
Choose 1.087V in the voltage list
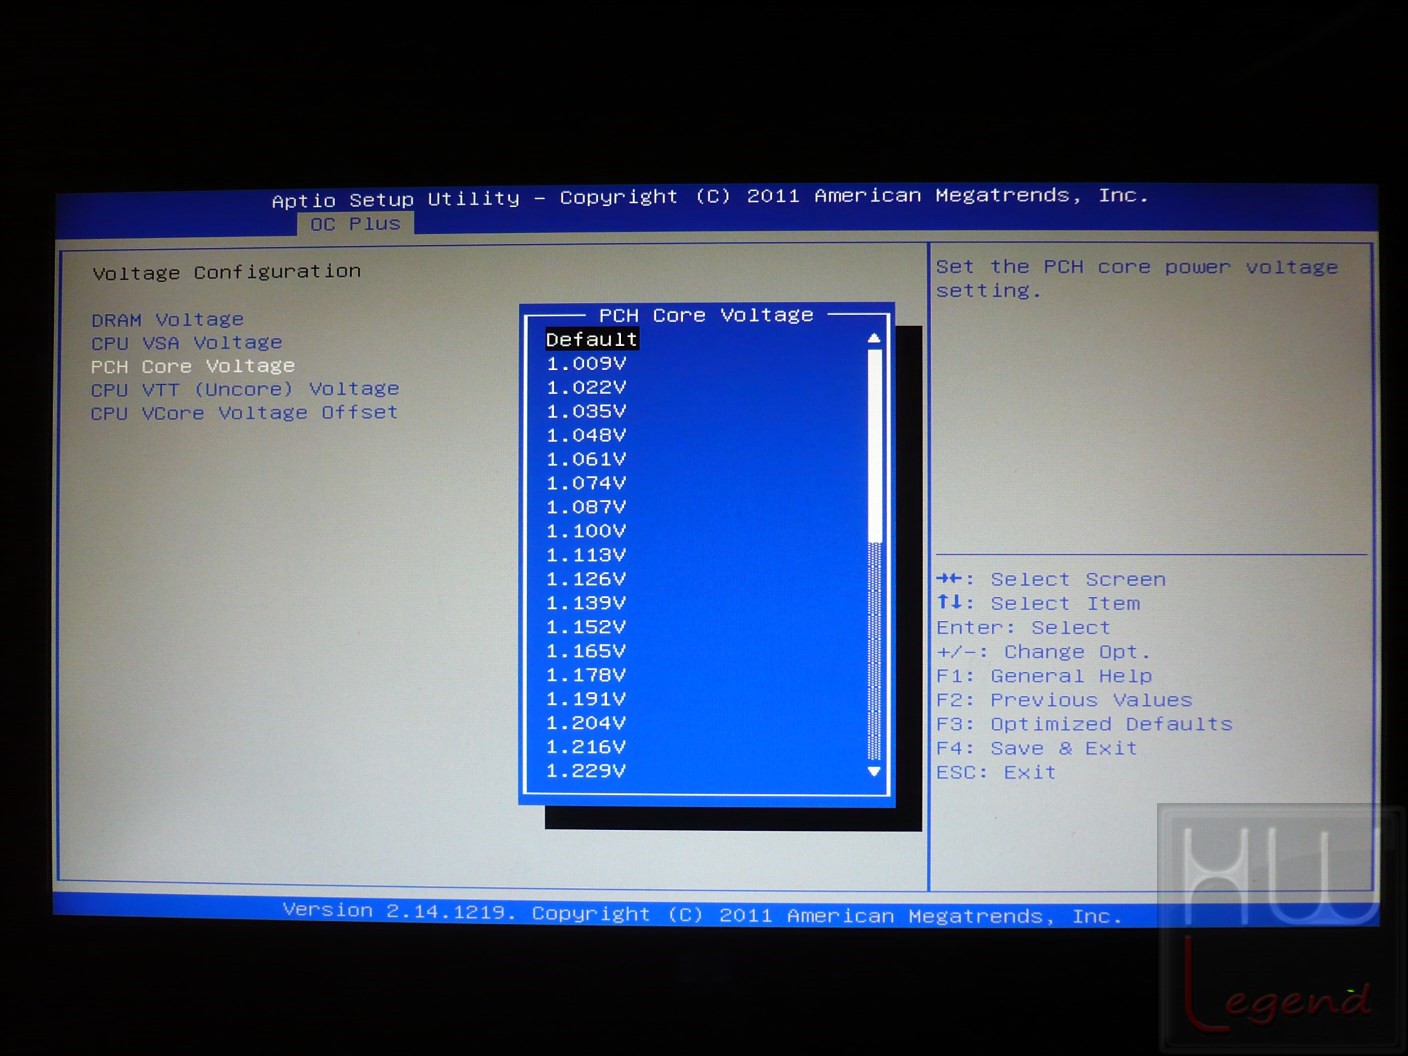coord(586,508)
